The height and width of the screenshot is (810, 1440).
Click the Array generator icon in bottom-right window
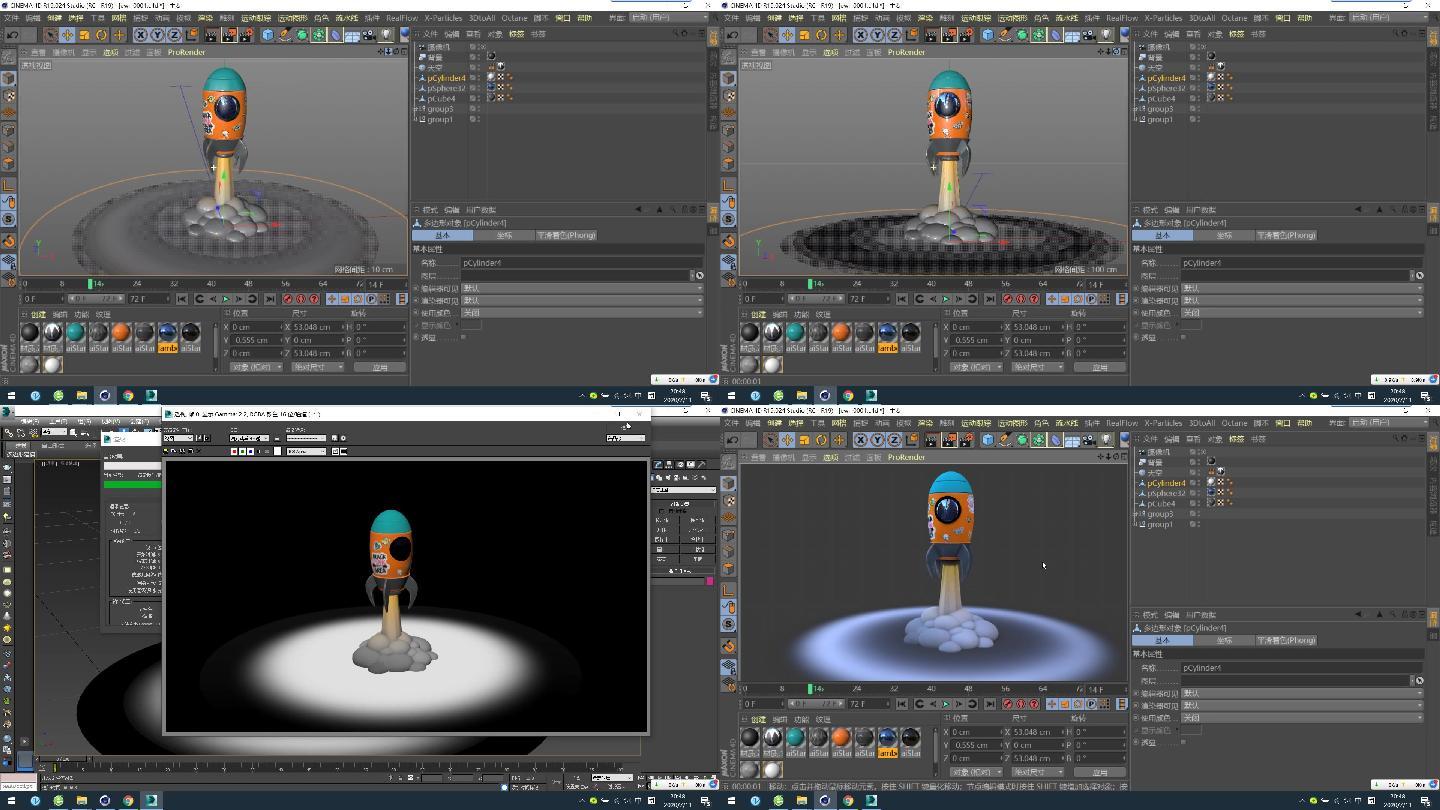1038,440
